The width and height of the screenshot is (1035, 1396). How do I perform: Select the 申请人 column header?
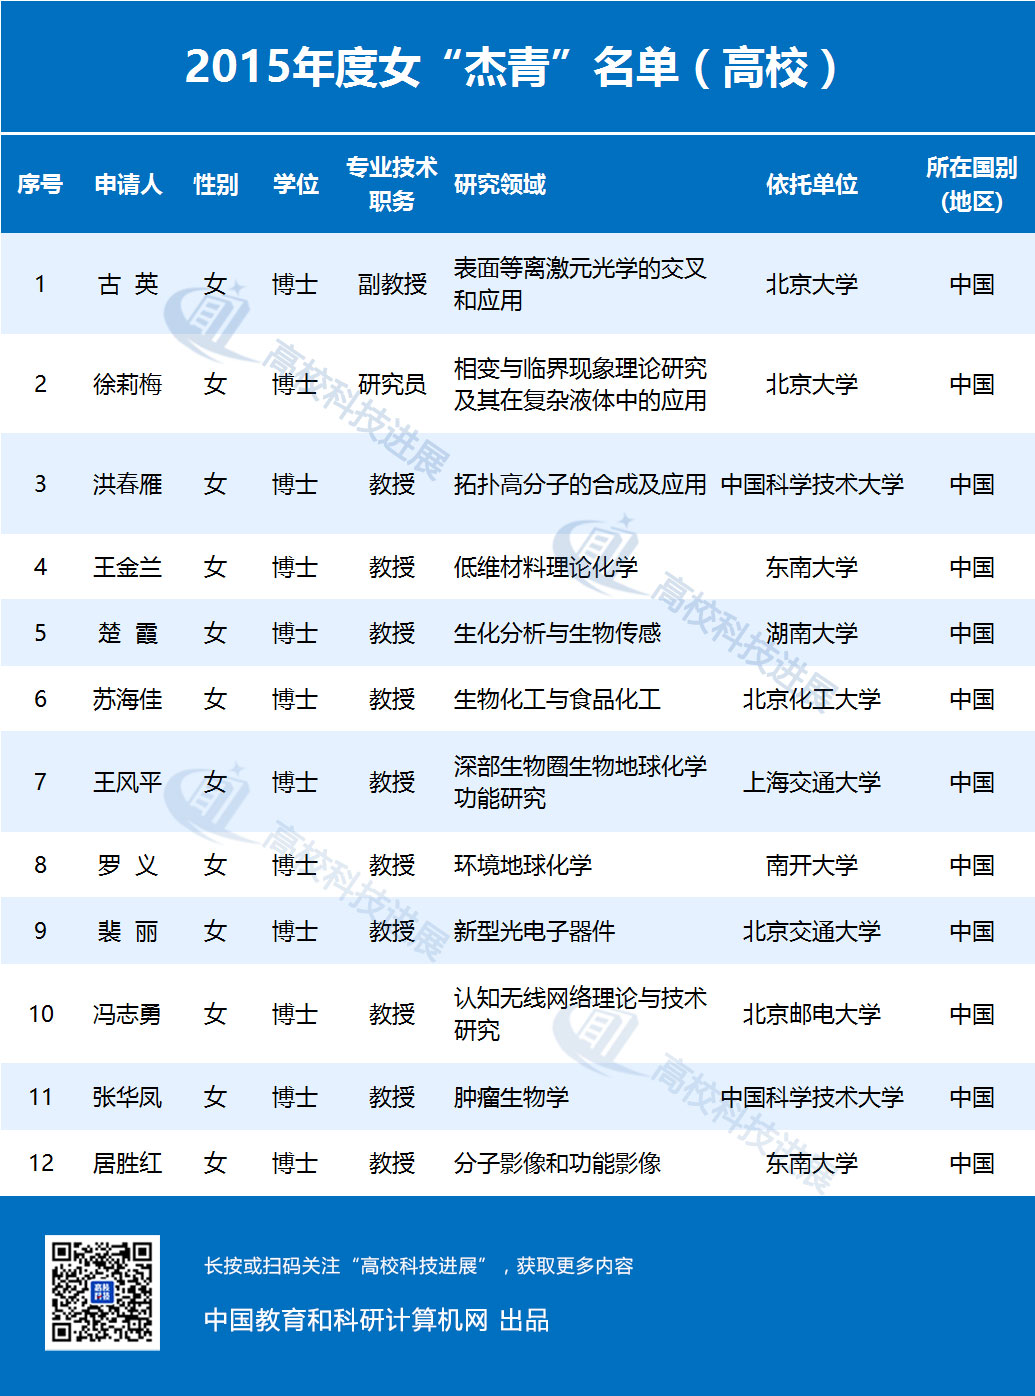tap(127, 184)
